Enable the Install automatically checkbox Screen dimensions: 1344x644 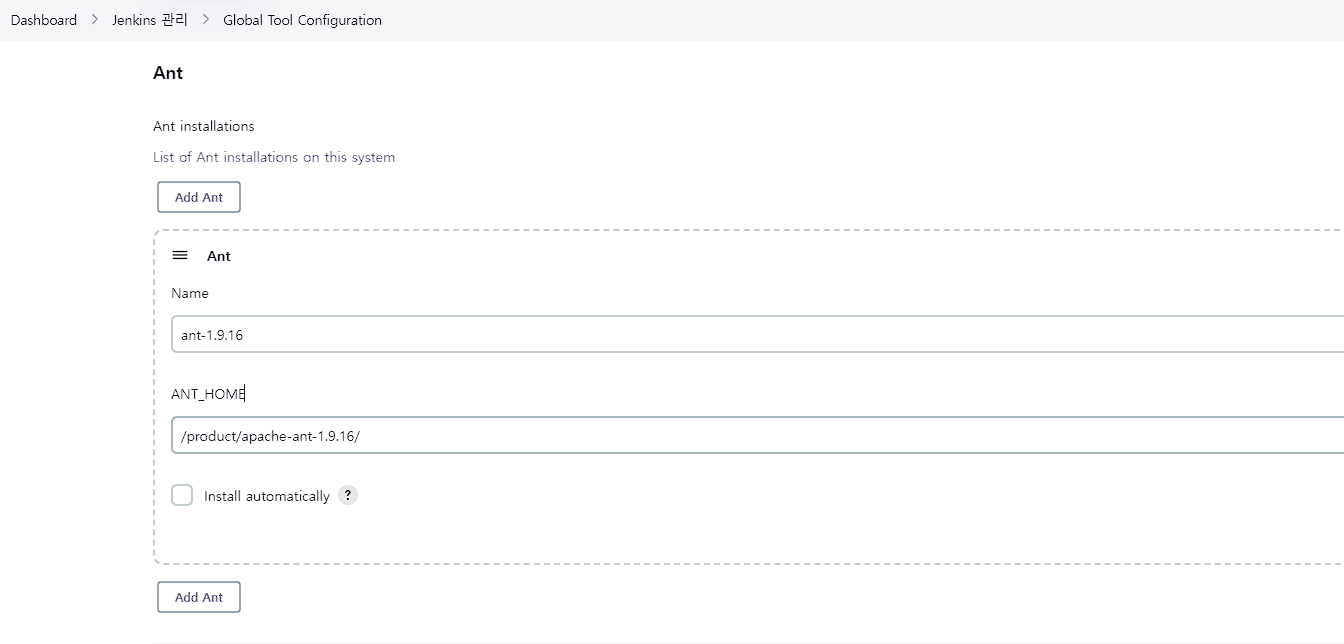[x=182, y=495]
